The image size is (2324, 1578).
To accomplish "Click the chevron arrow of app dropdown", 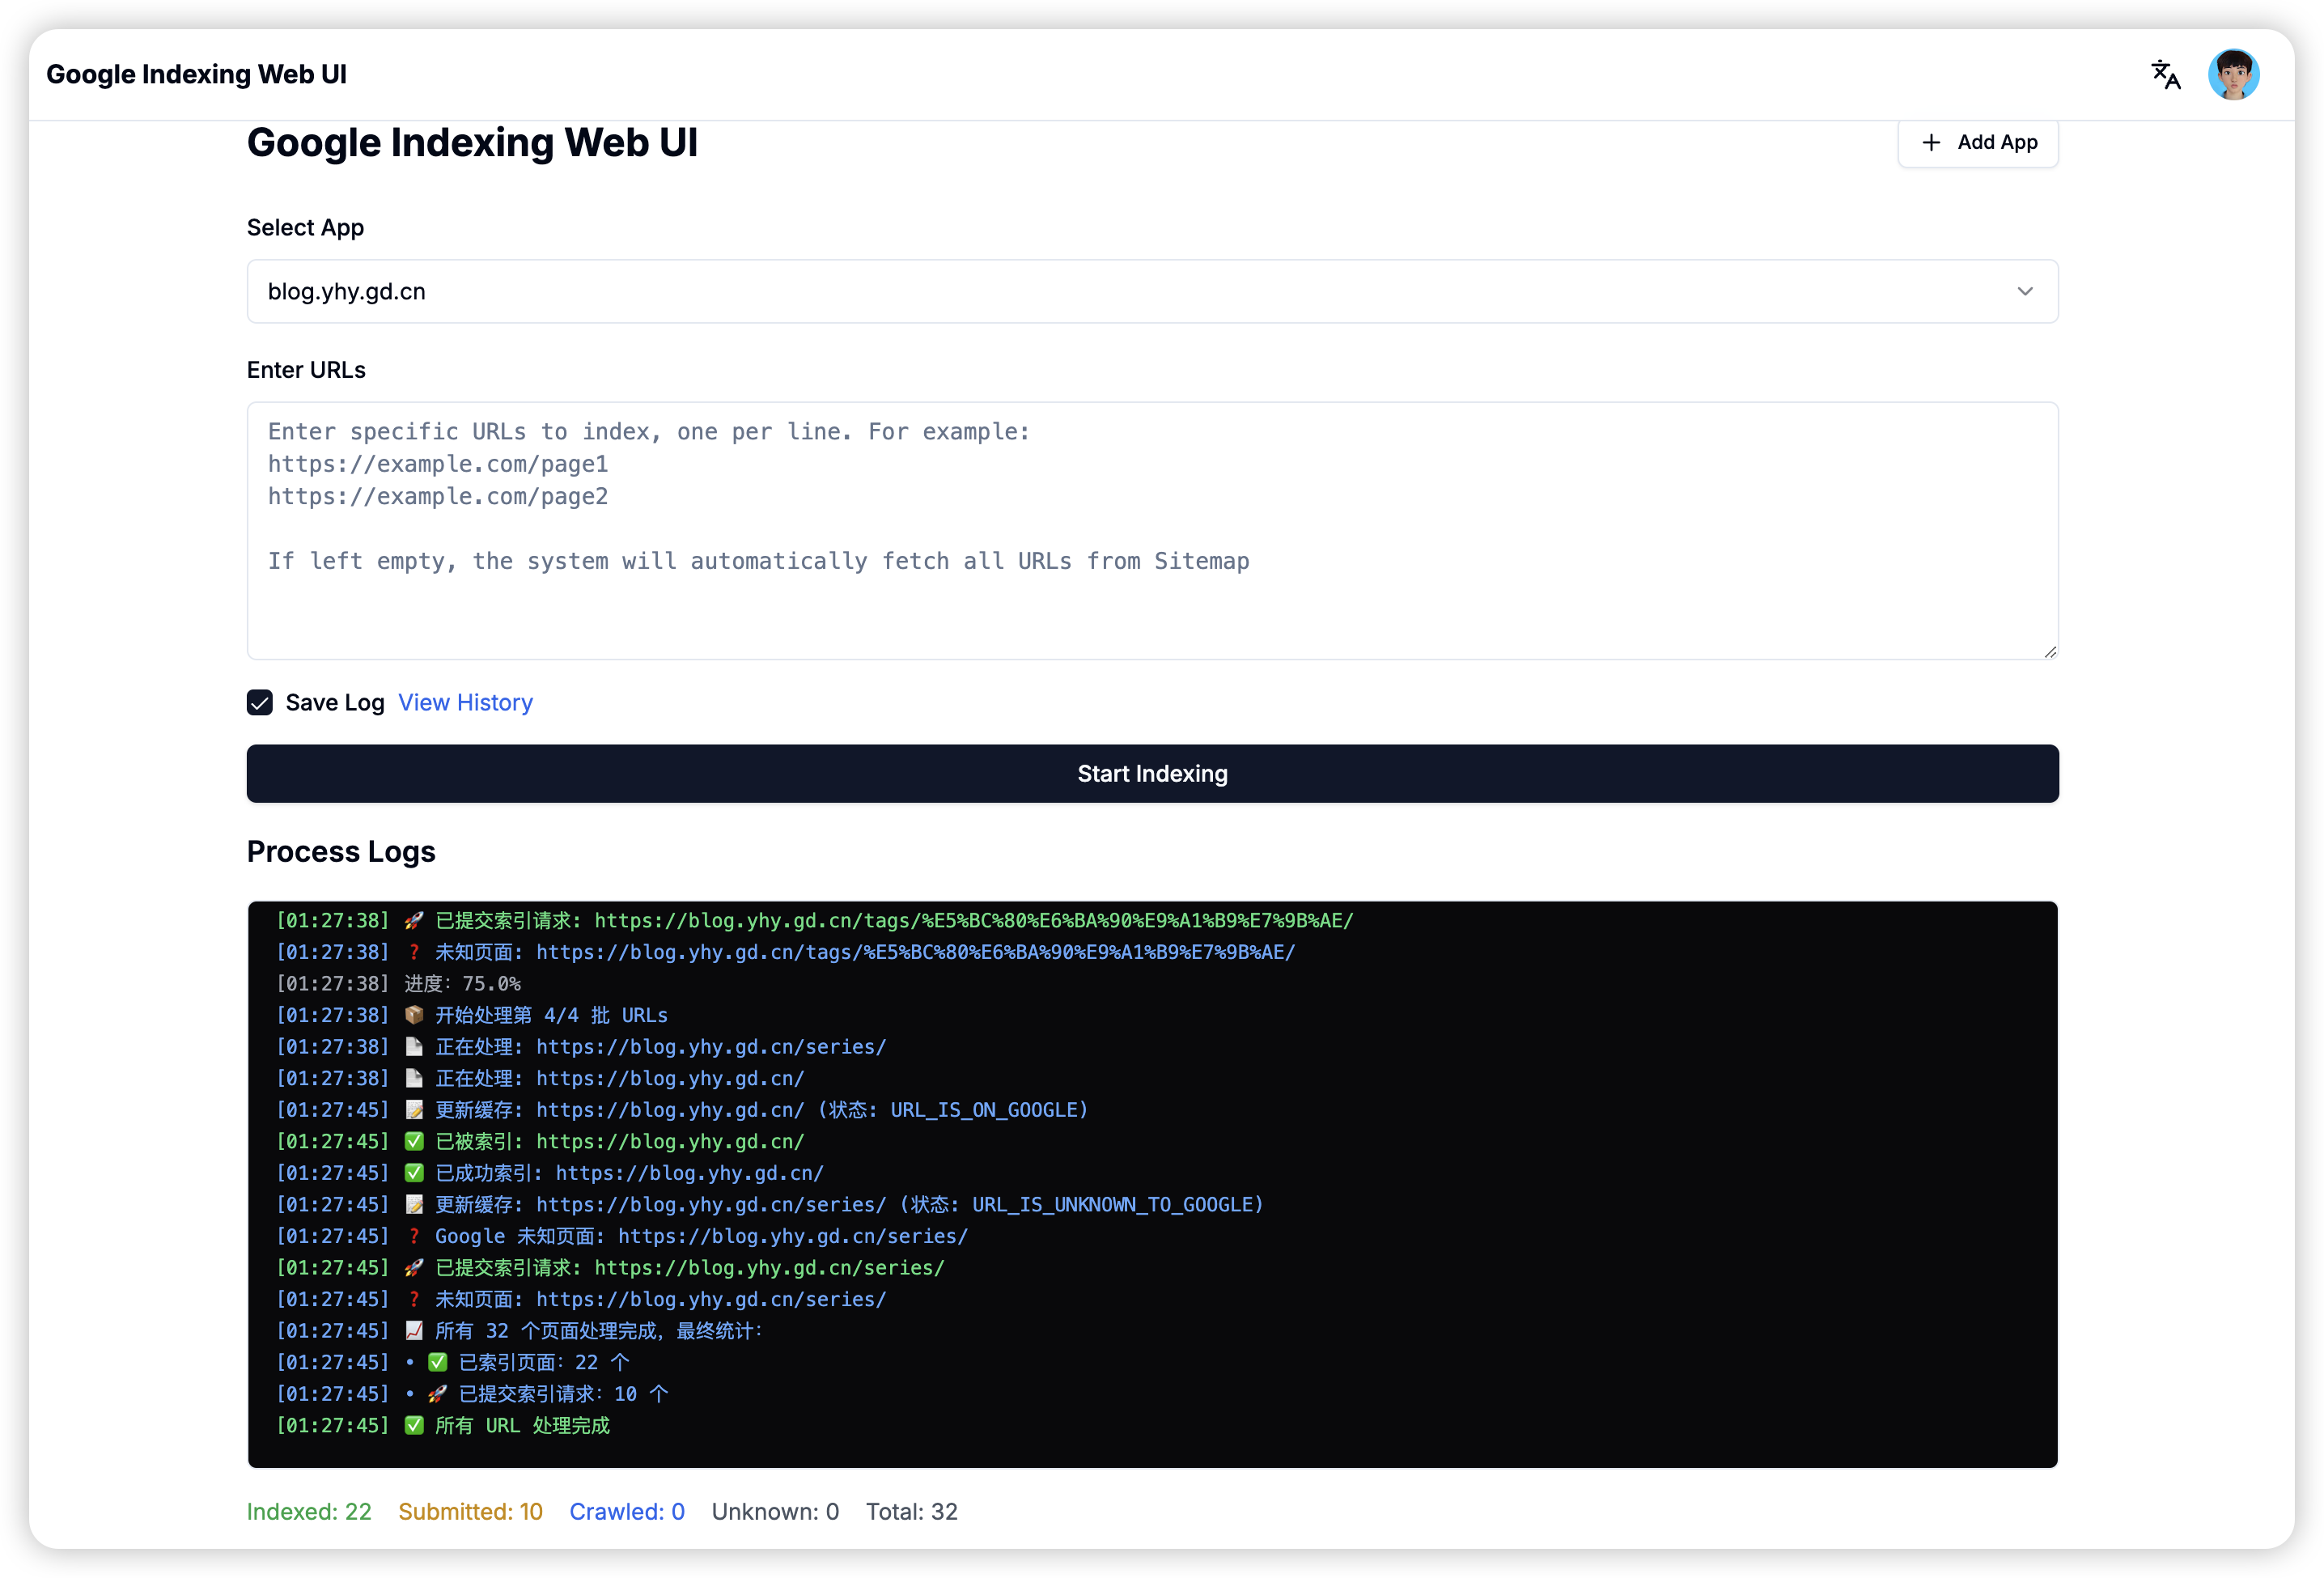I will tap(2024, 291).
